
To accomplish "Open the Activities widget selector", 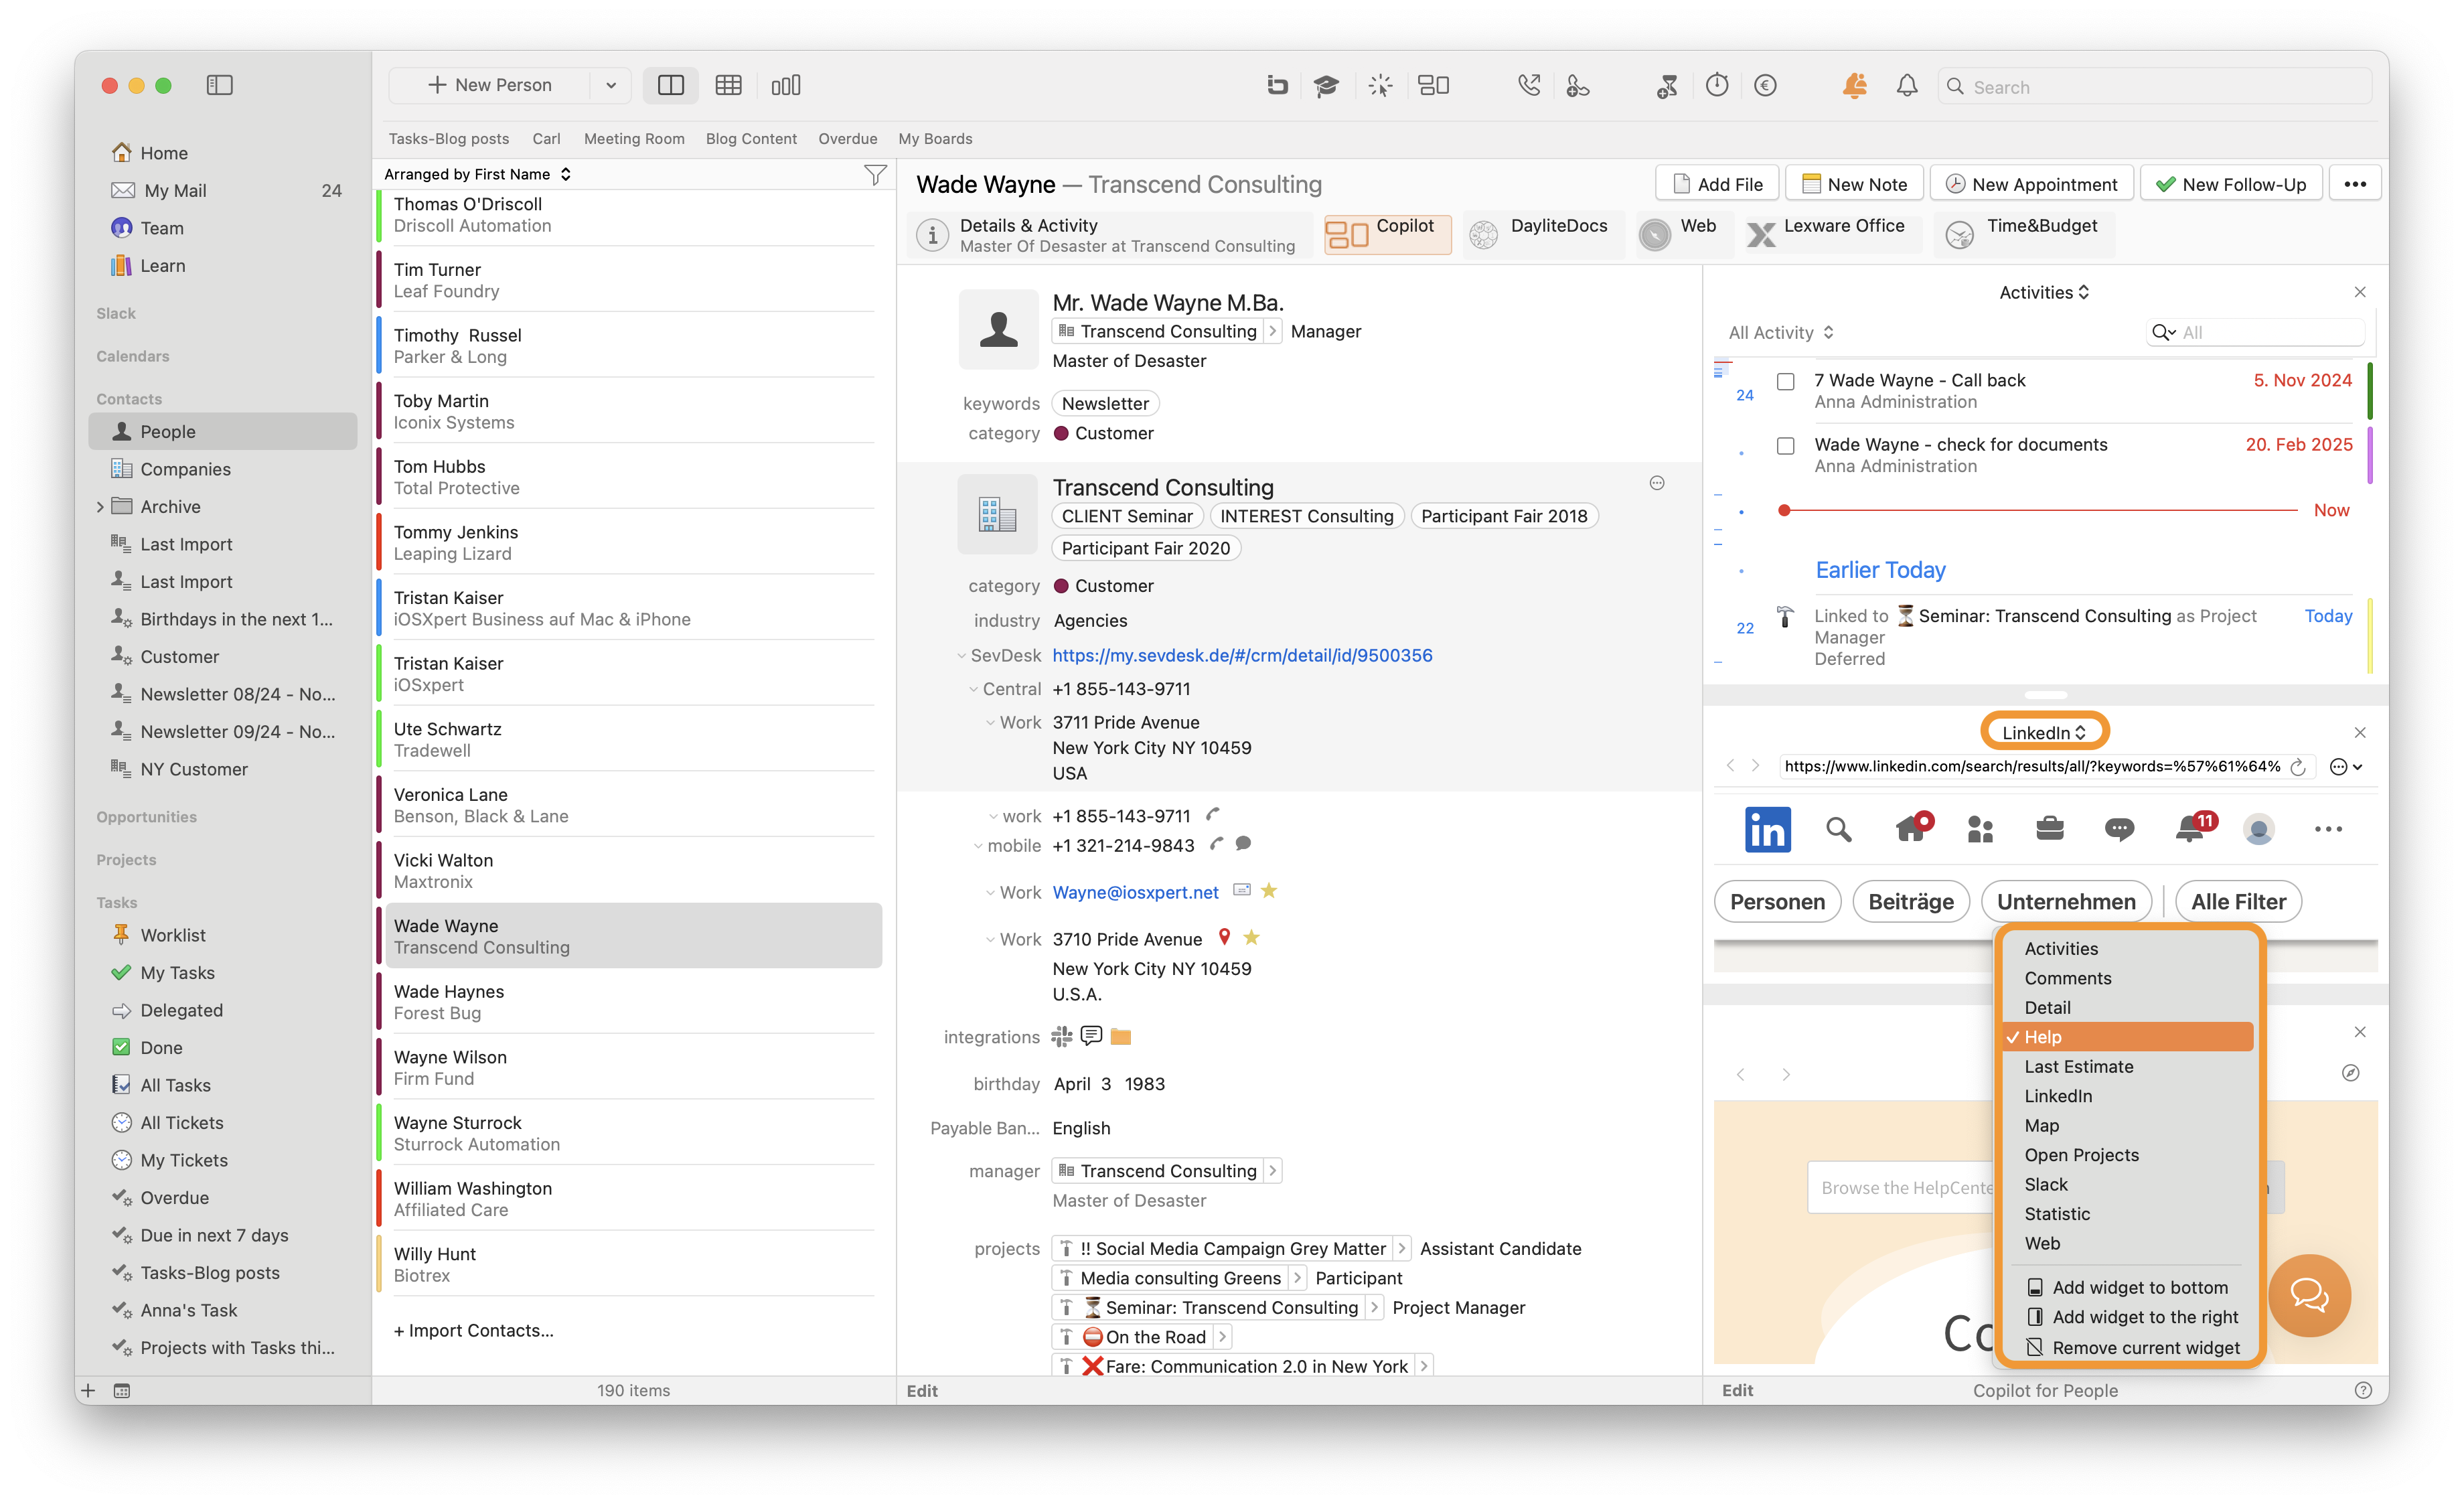I will pyautogui.click(x=2043, y=292).
